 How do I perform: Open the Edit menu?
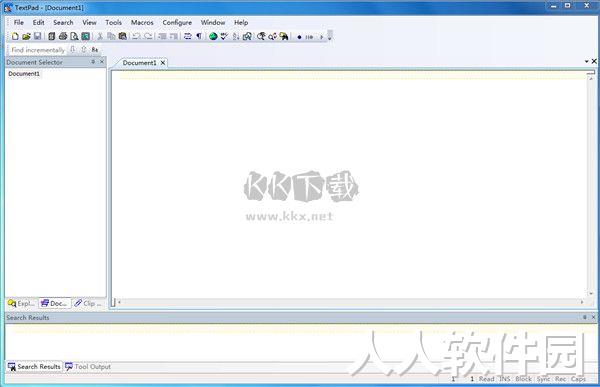(x=38, y=23)
